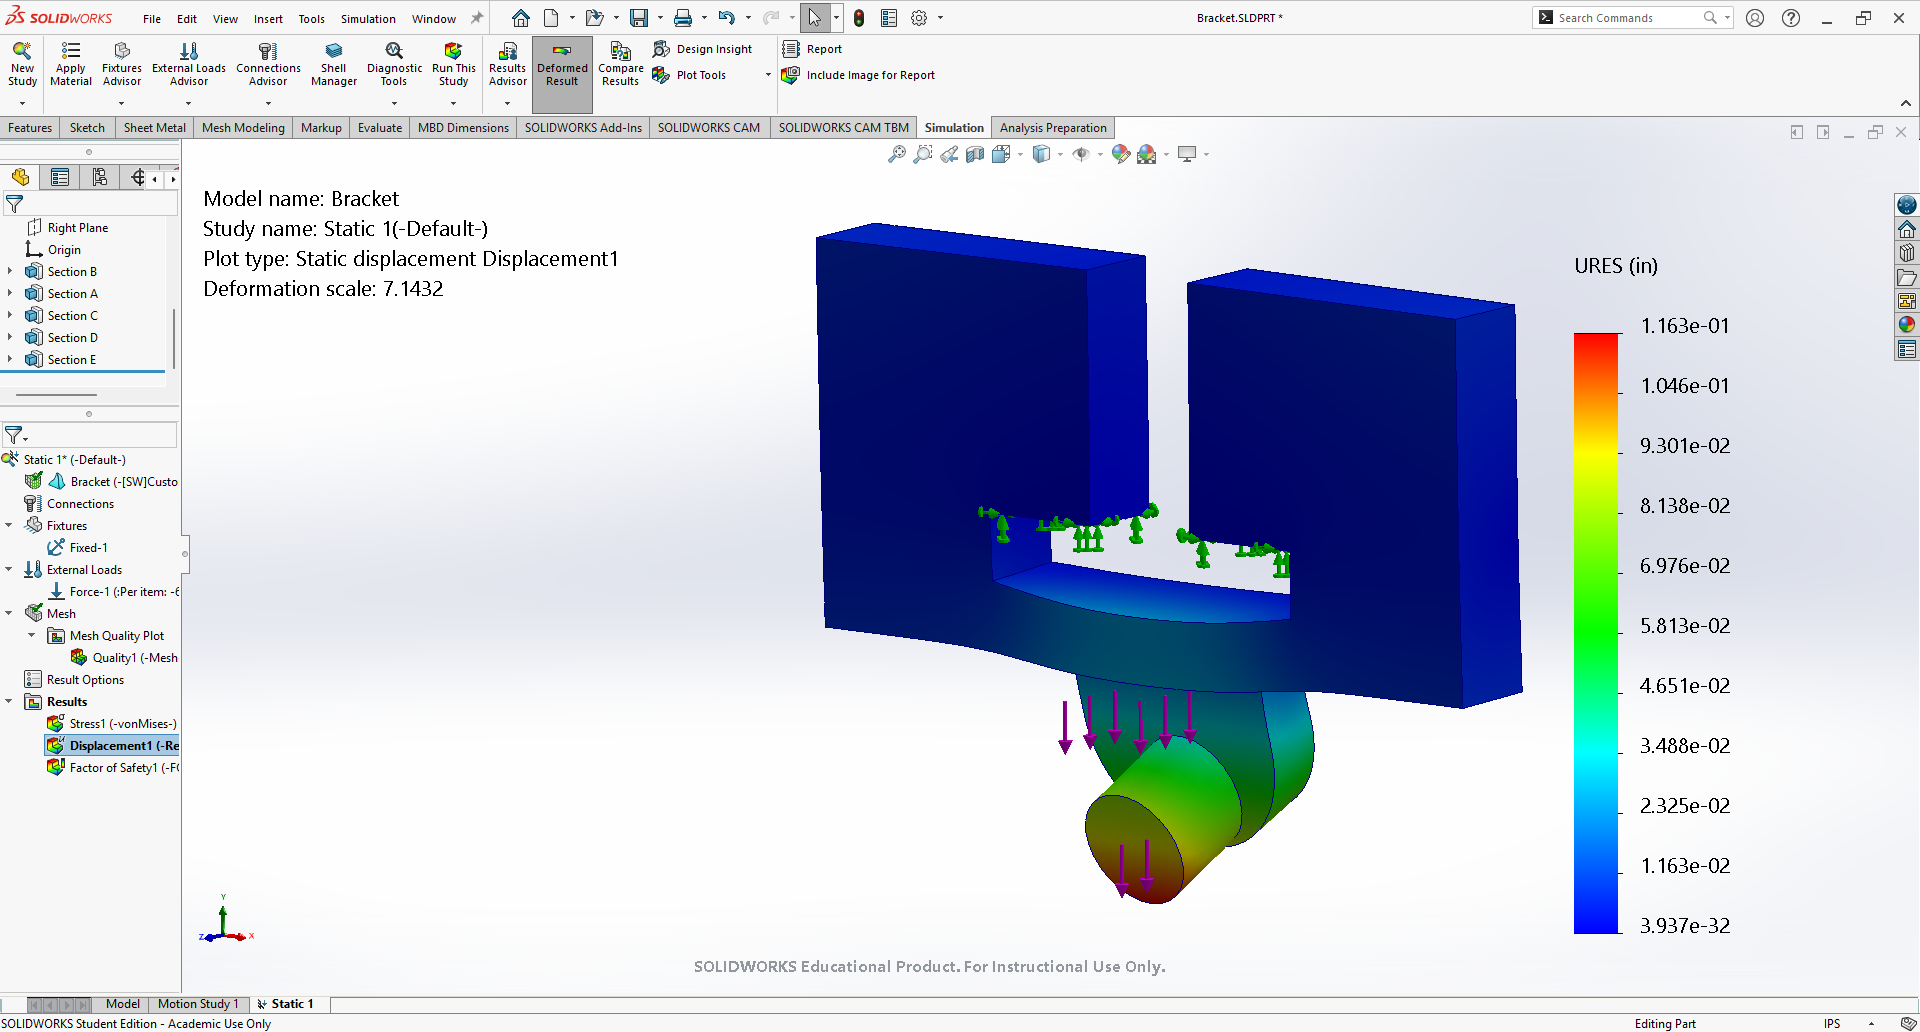Collapse the External Loads folder
Viewport: 1920px width, 1032px height.
pyautogui.click(x=9, y=569)
